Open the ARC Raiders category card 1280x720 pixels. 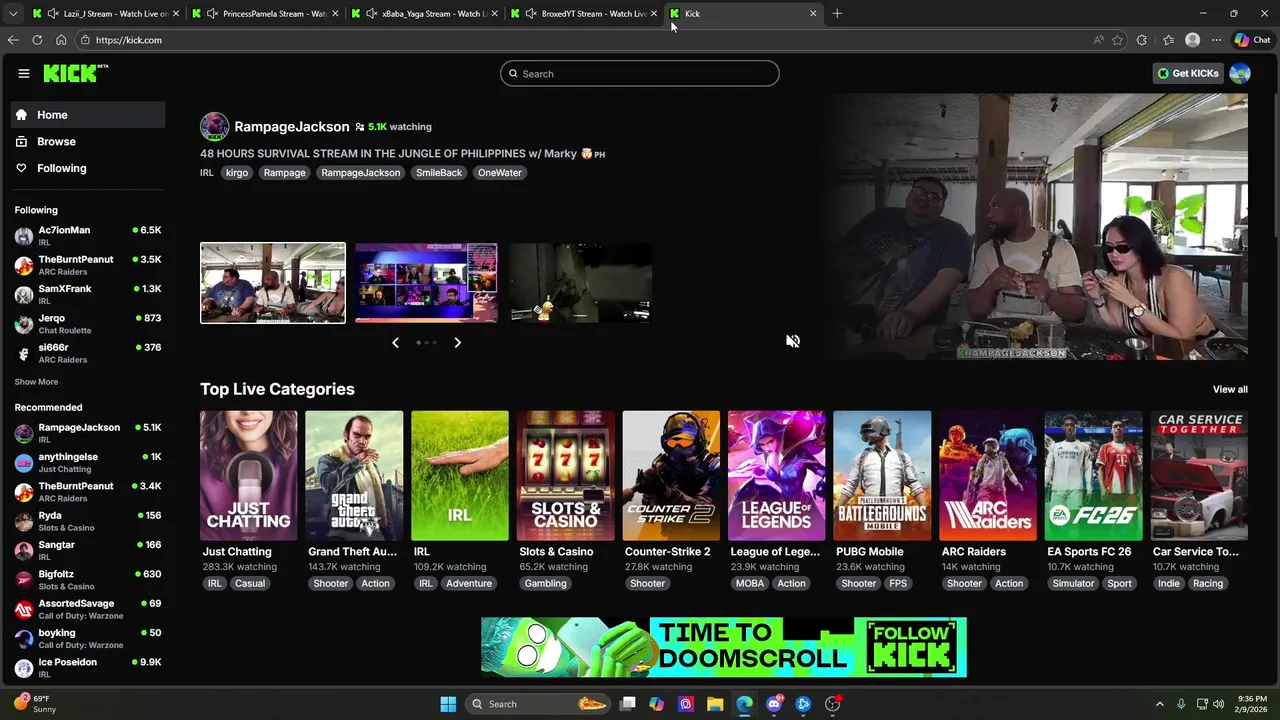pyautogui.click(x=988, y=476)
